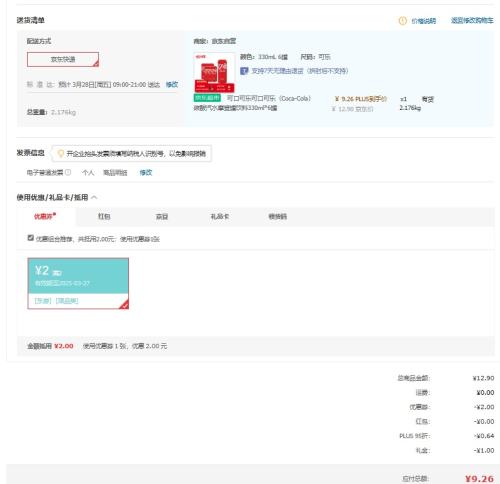Click the 商品明细 invoice content text

pos(115,173)
